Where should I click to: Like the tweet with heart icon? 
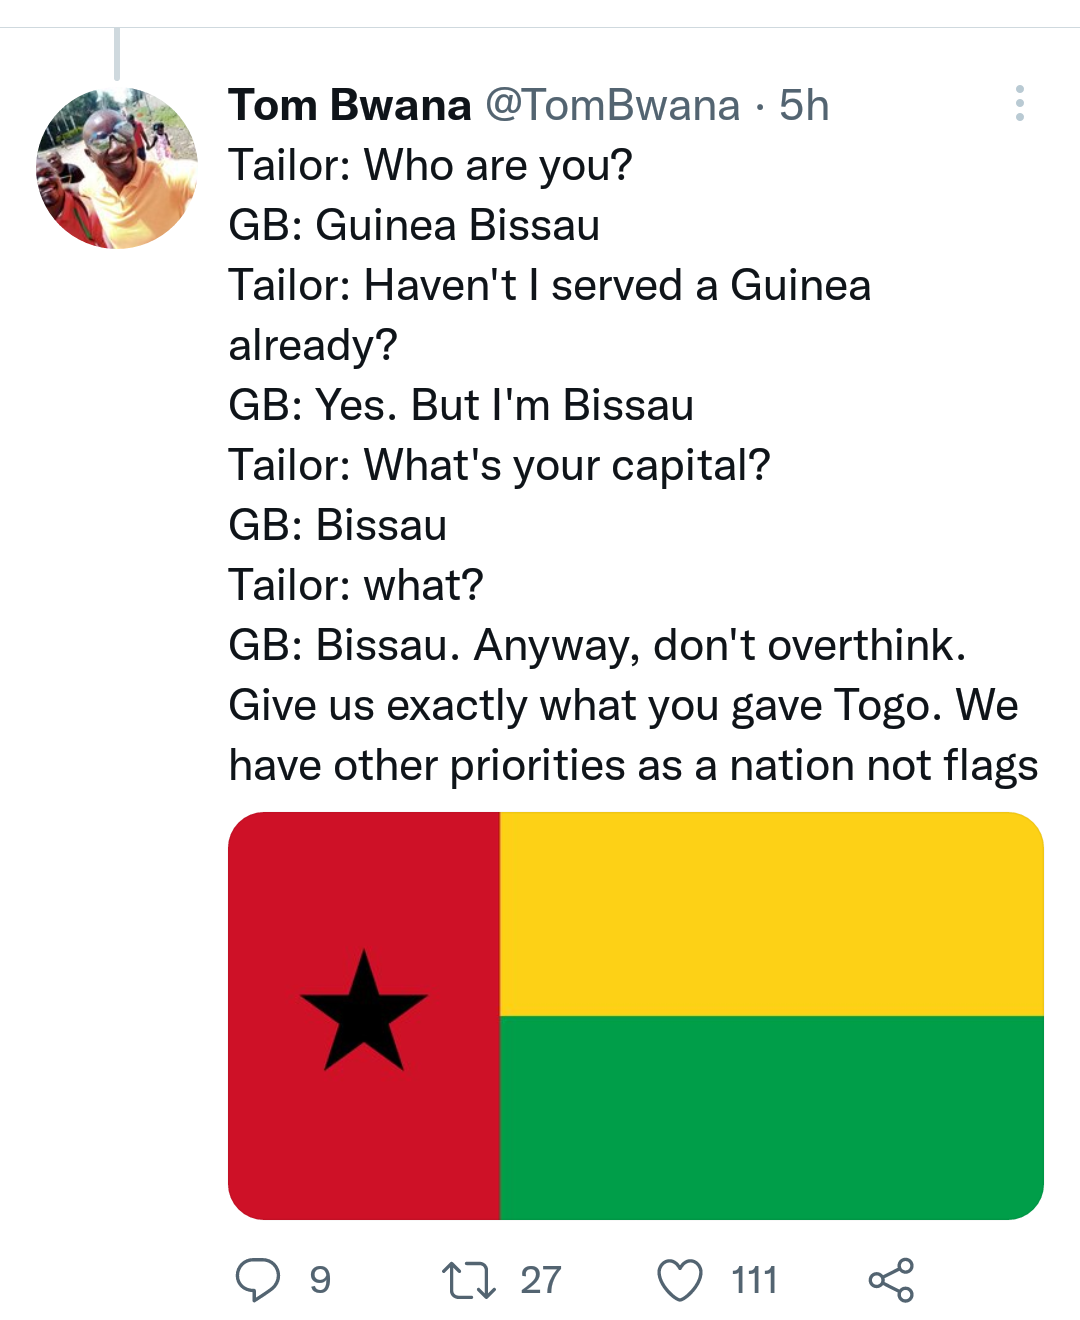(680, 1280)
